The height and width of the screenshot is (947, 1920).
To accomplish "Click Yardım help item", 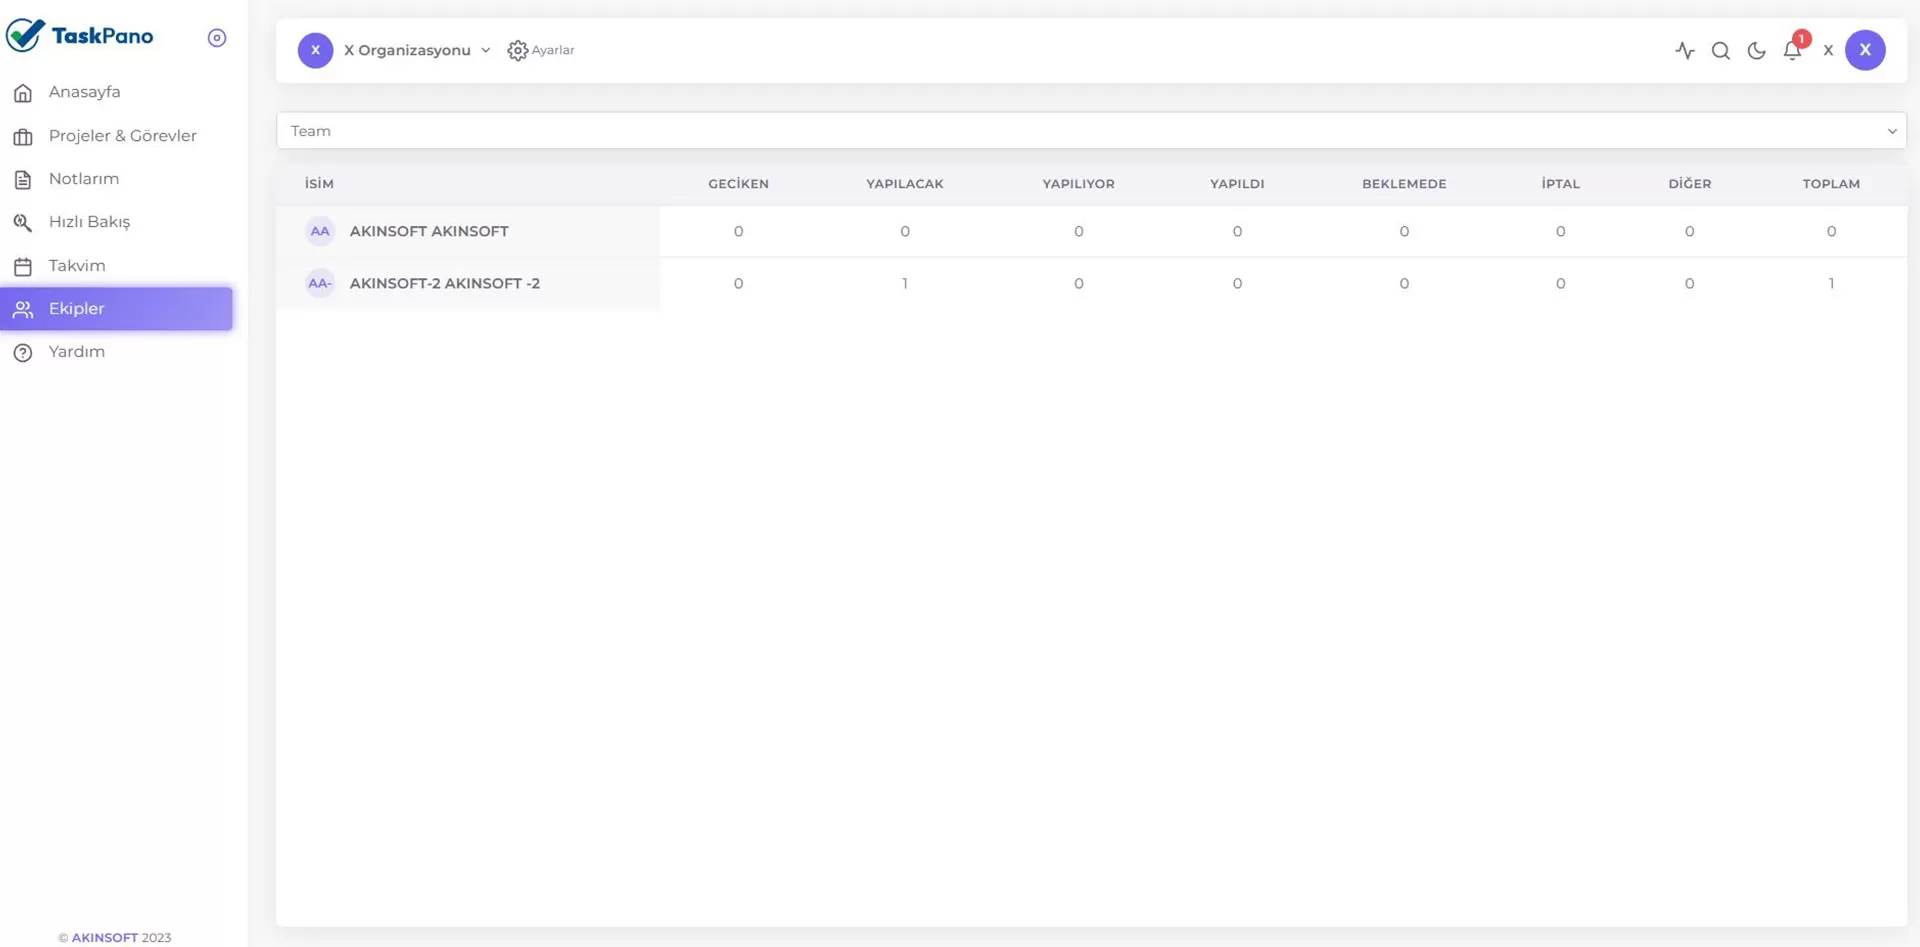I will point(76,352).
